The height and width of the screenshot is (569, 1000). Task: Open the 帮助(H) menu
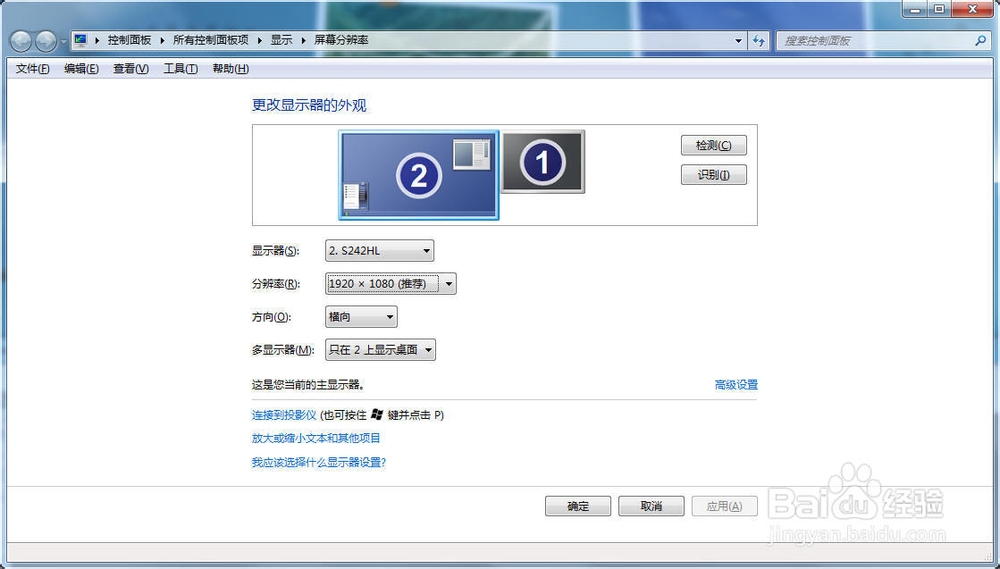coord(230,68)
